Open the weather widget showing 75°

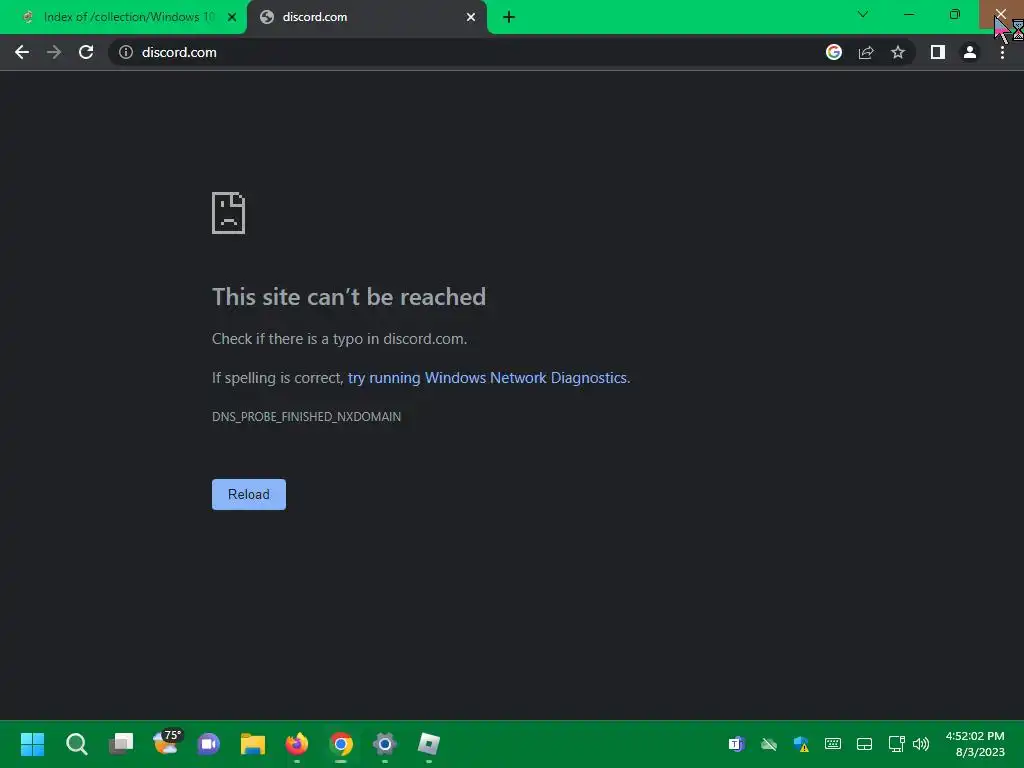[x=166, y=743]
